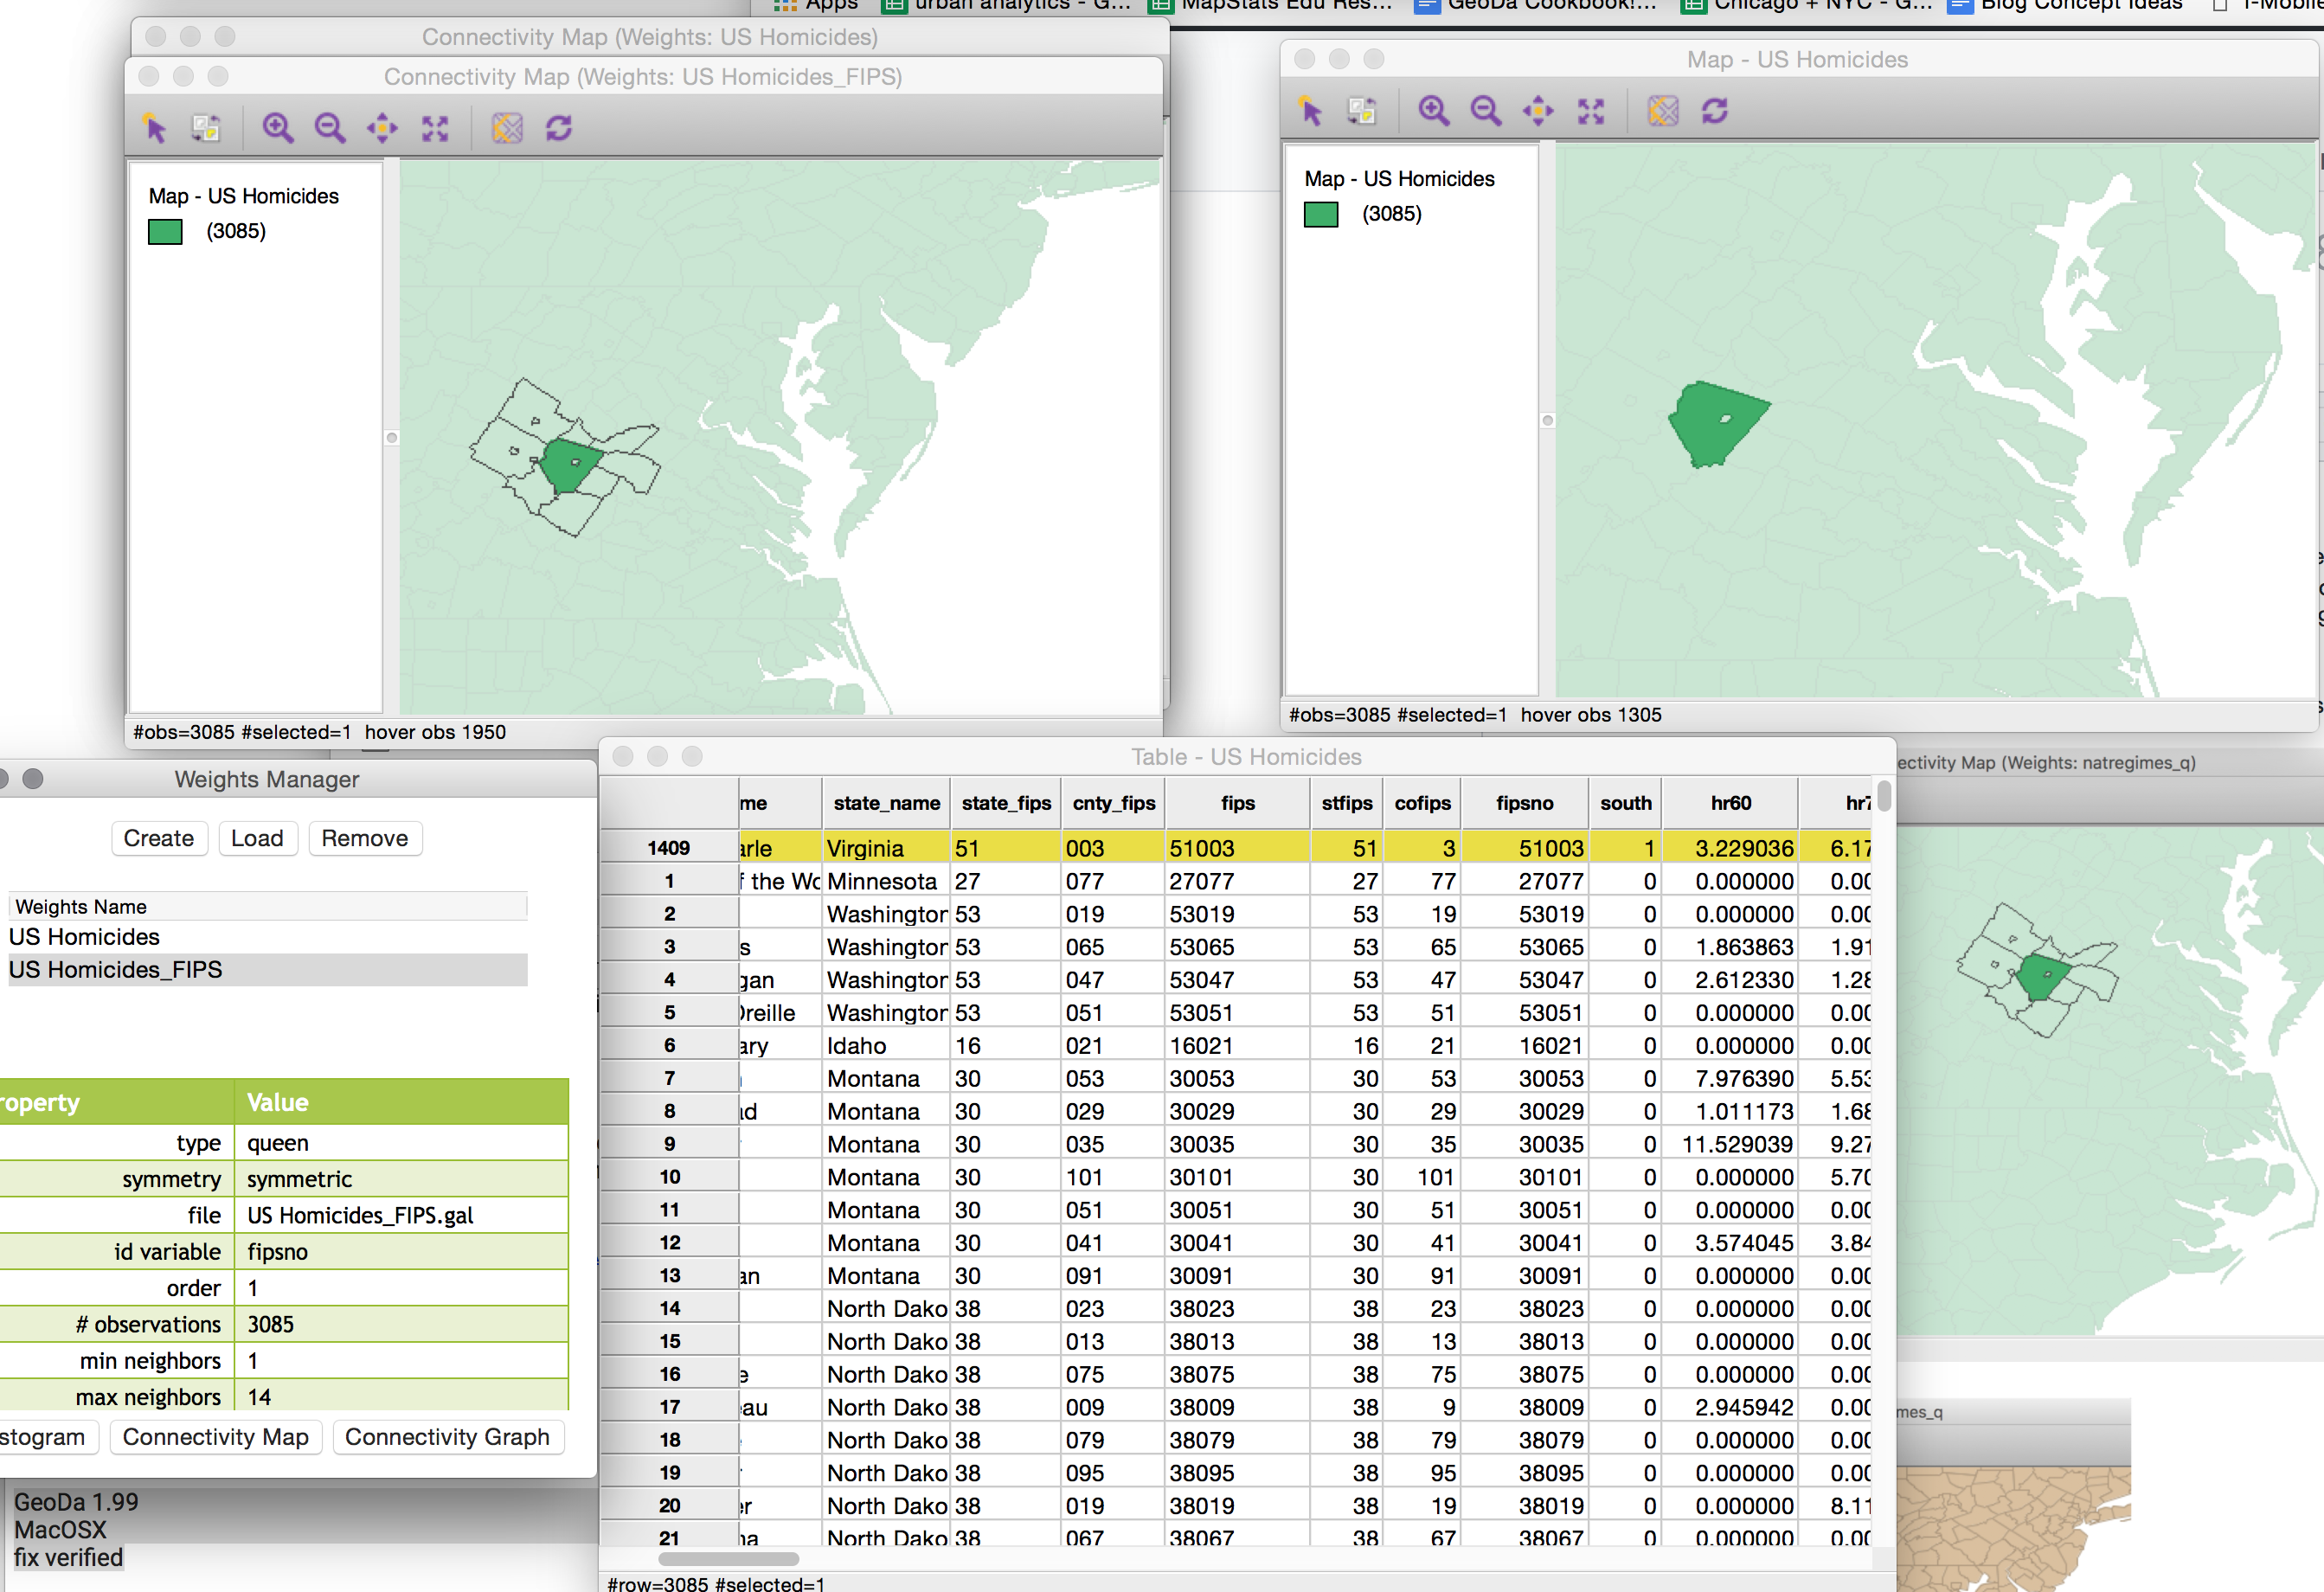Click Full Extent icon in Connectivity Map toolbar

435,128
